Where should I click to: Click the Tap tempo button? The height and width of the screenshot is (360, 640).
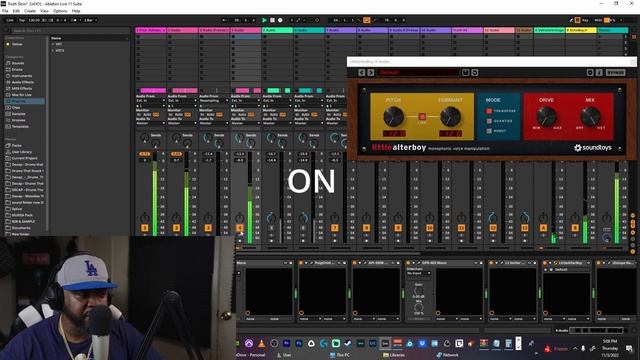coord(22,20)
